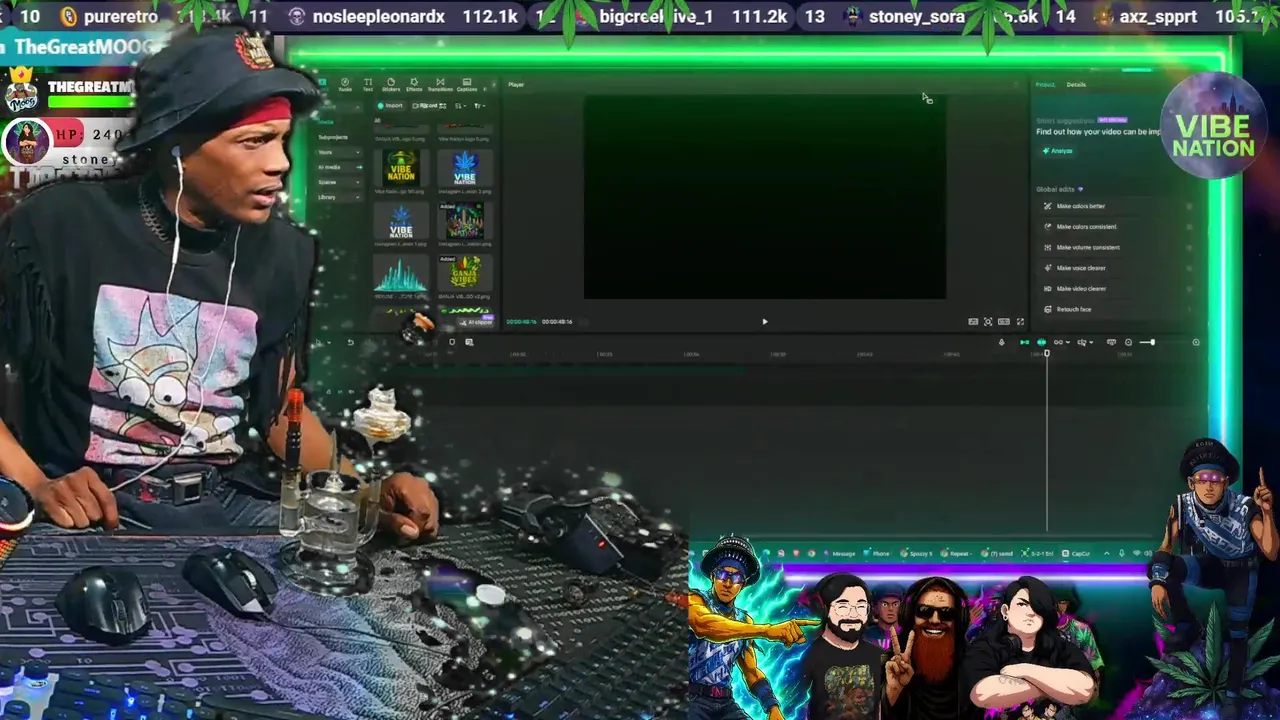Open the CapCut taskbar item

(x=1075, y=553)
